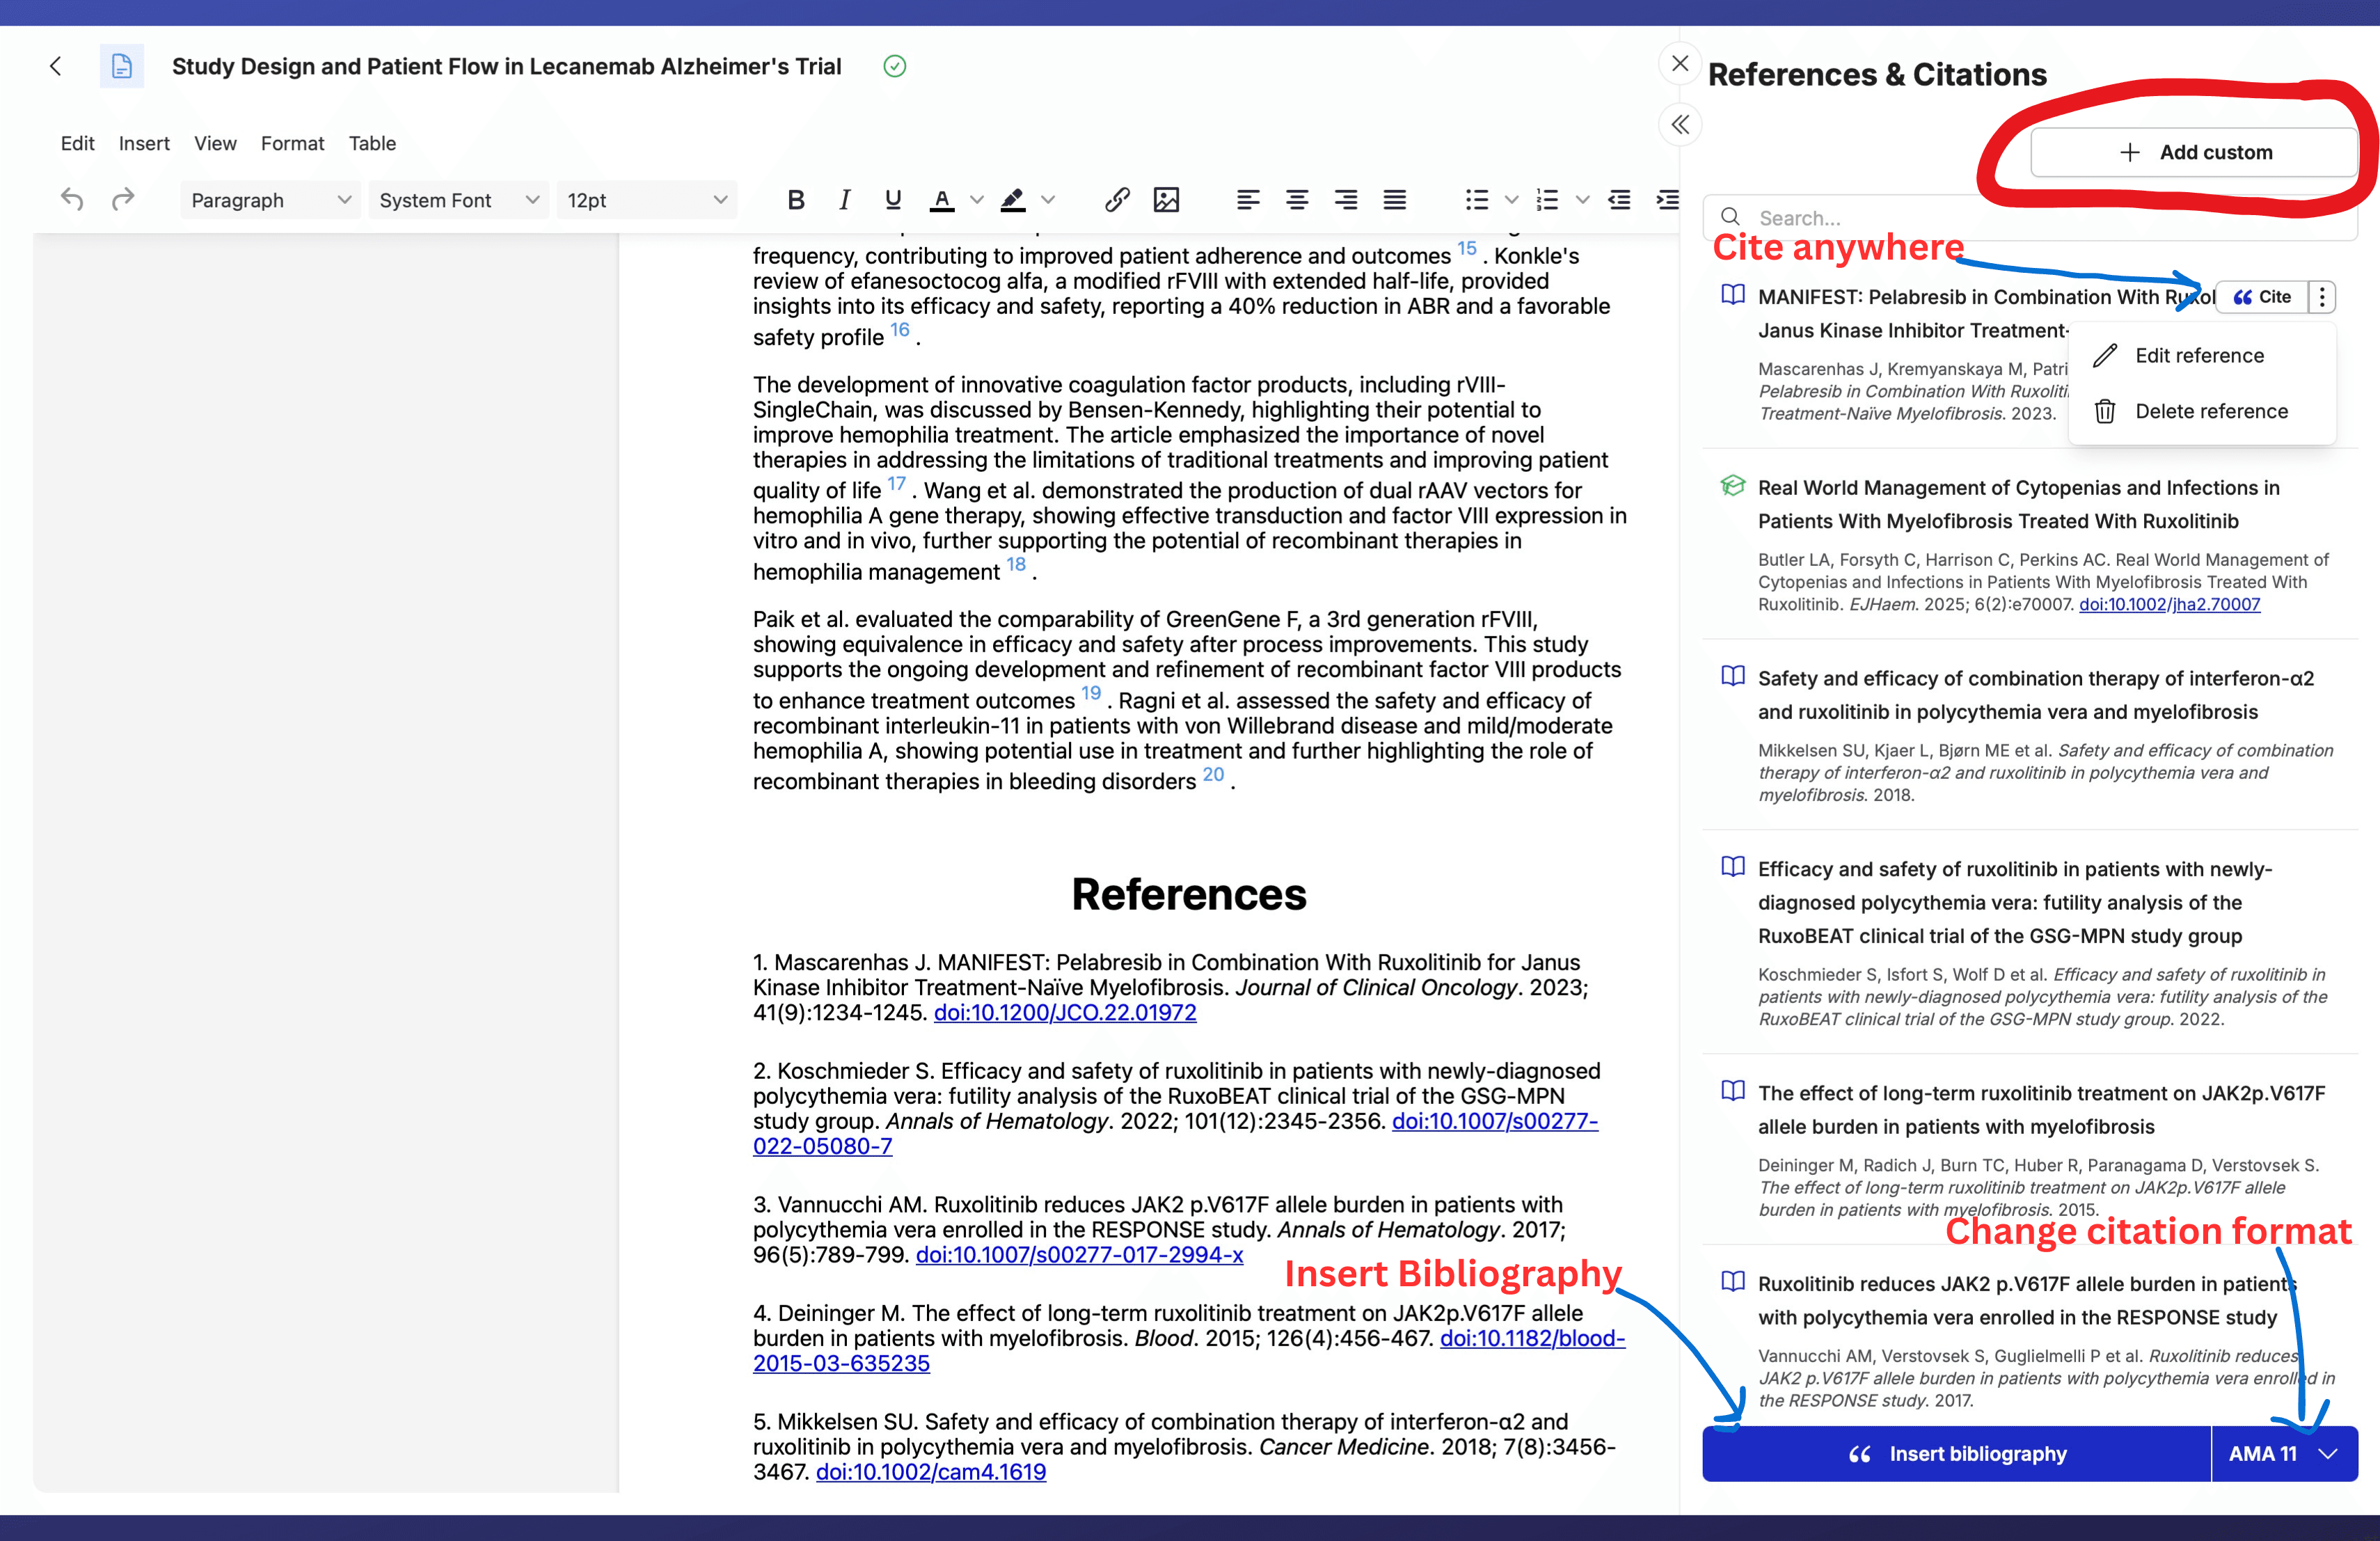Screen dimensions: 2380x1541
Task: Open the System Font dropdown
Action: [x=458, y=200]
